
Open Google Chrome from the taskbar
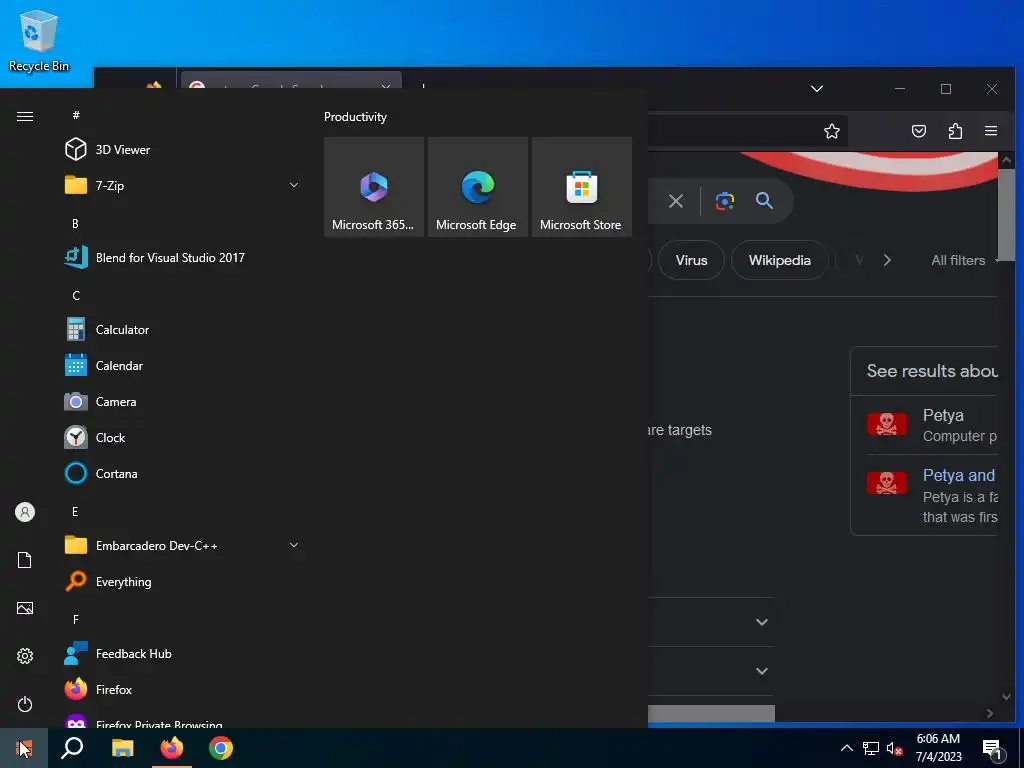tap(221, 748)
